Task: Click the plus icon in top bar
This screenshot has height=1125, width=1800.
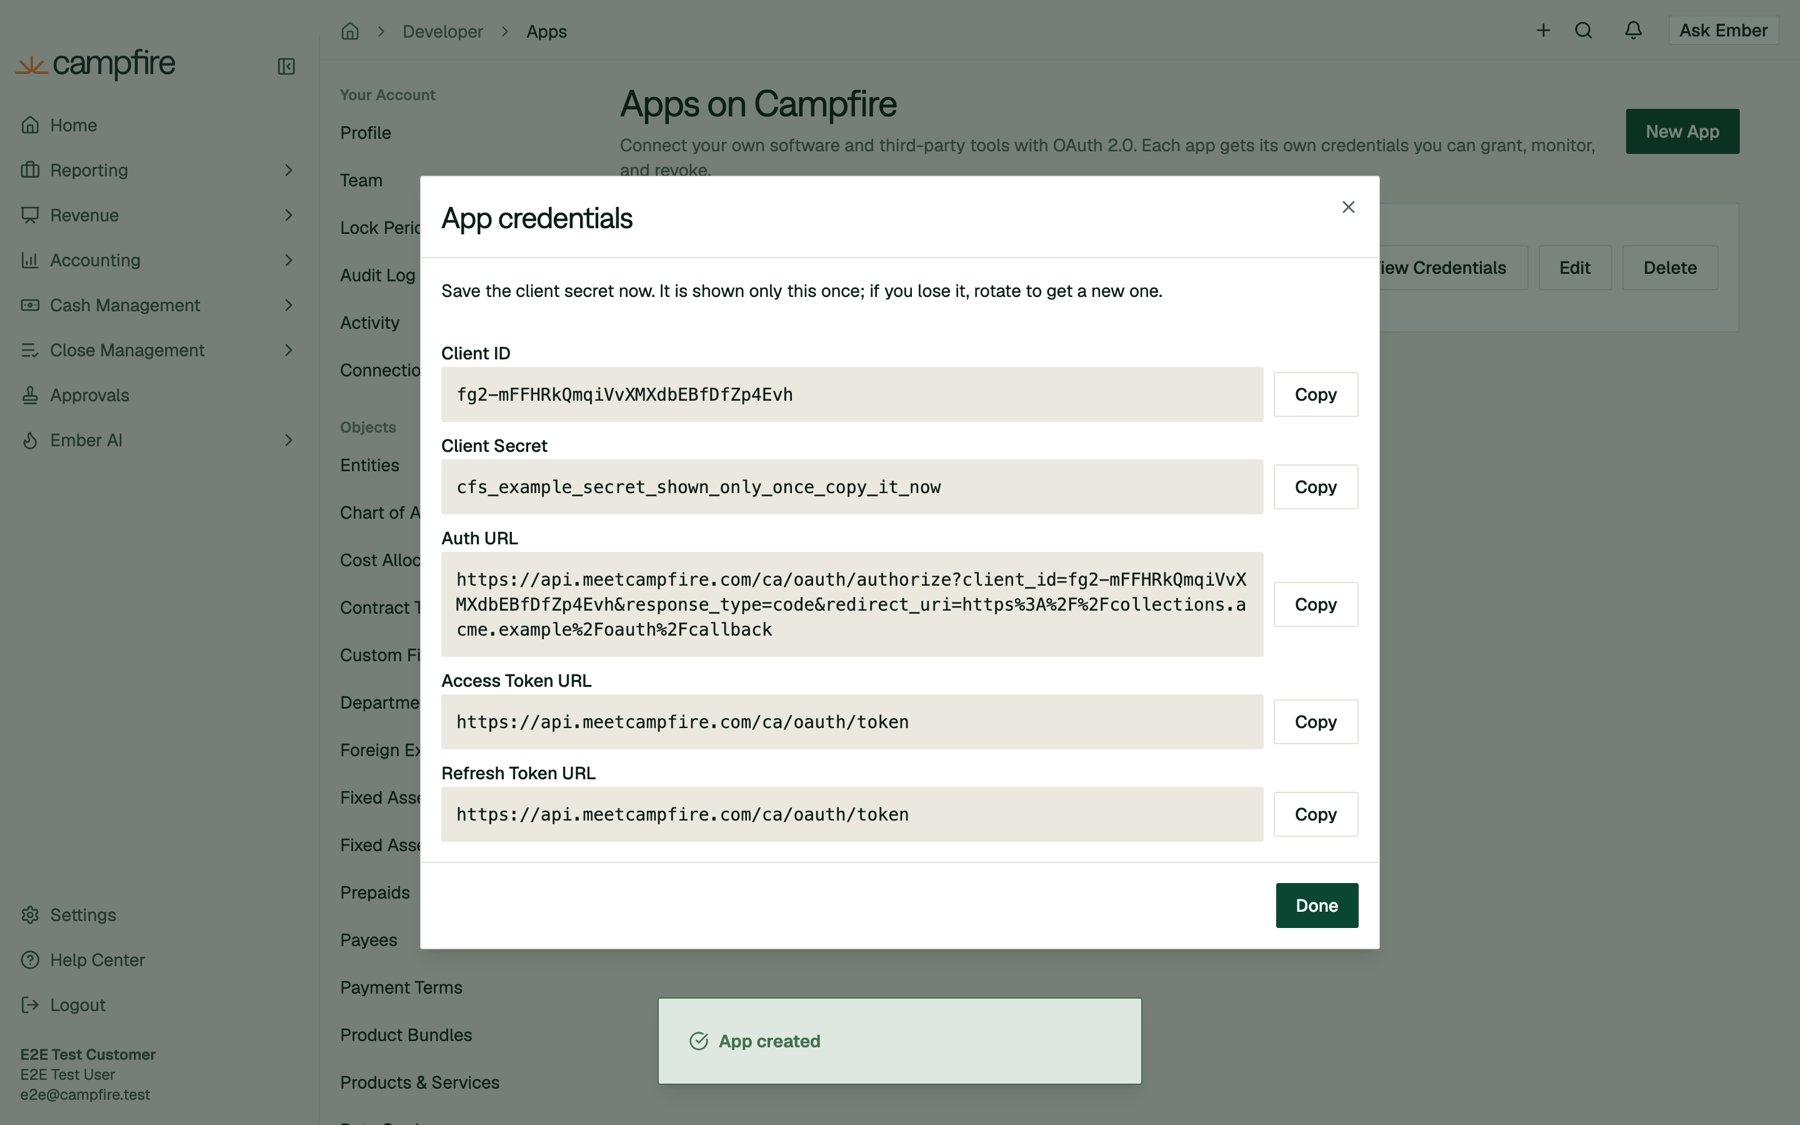Action: [1543, 31]
